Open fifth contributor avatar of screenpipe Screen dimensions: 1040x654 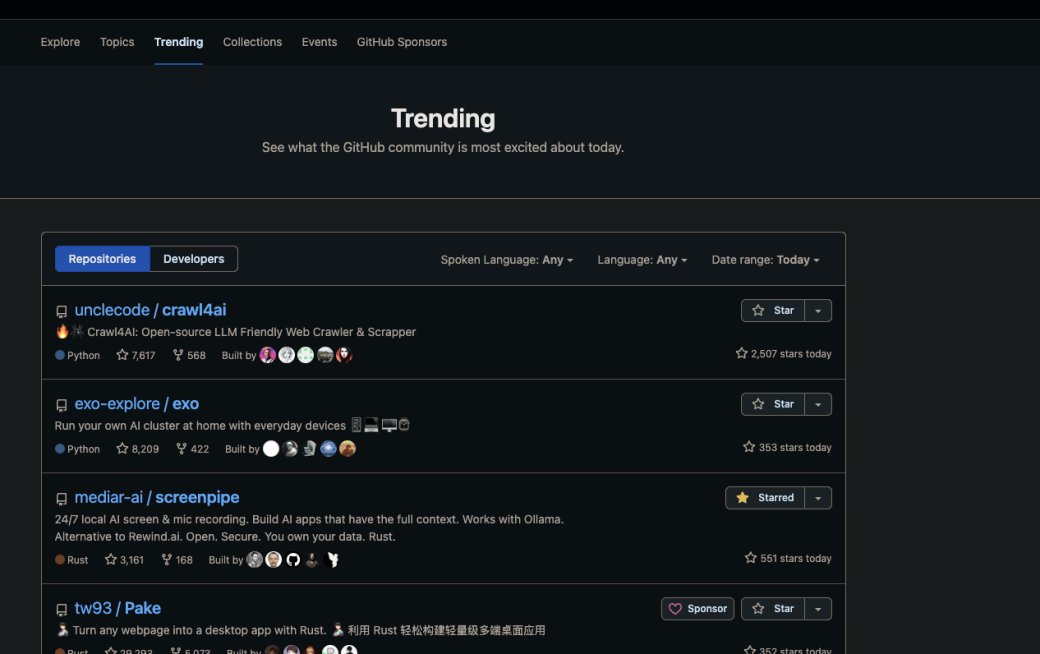point(332,560)
